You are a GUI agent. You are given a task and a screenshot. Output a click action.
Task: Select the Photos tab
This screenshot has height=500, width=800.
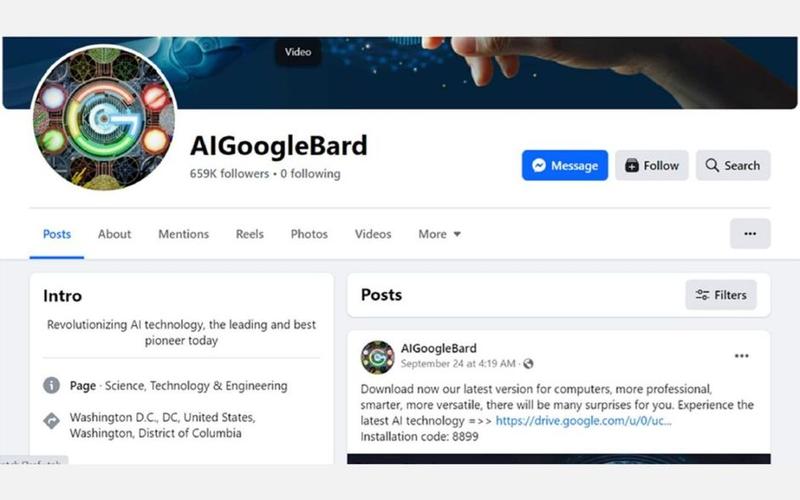click(x=309, y=234)
